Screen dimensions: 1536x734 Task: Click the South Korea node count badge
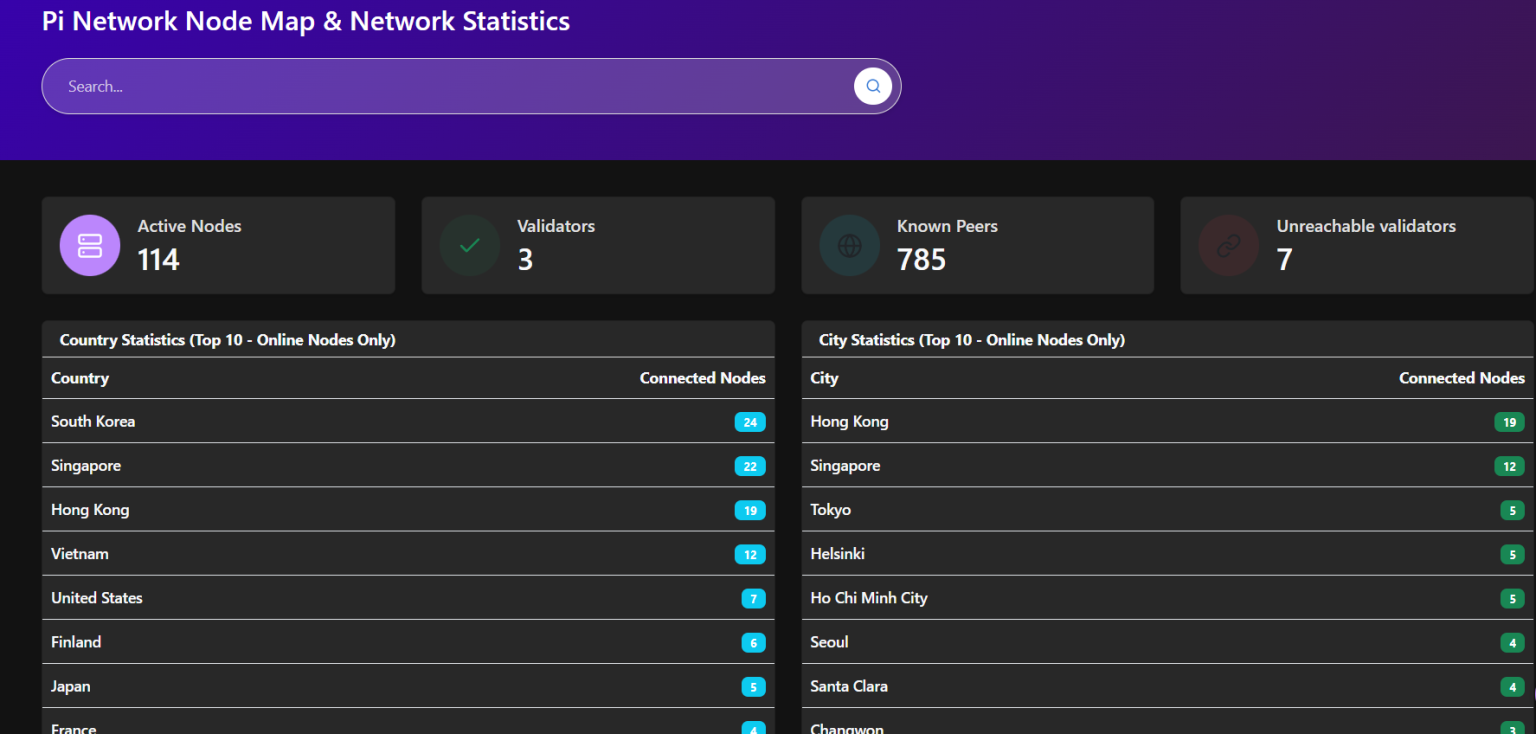(x=750, y=422)
